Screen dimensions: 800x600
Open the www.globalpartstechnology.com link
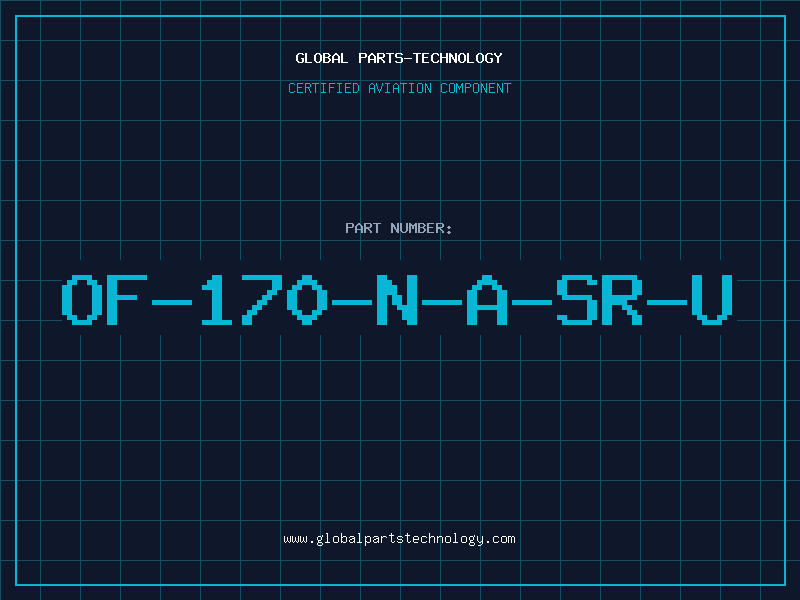tap(399, 539)
